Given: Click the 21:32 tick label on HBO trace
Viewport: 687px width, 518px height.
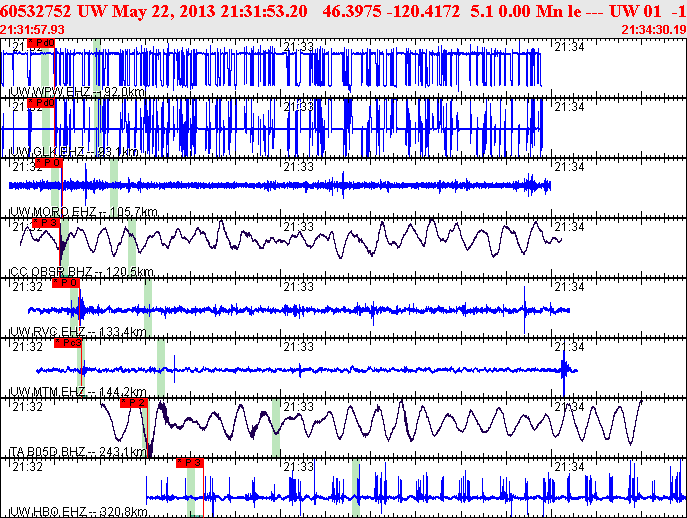Looking at the screenshot, I should [27, 467].
